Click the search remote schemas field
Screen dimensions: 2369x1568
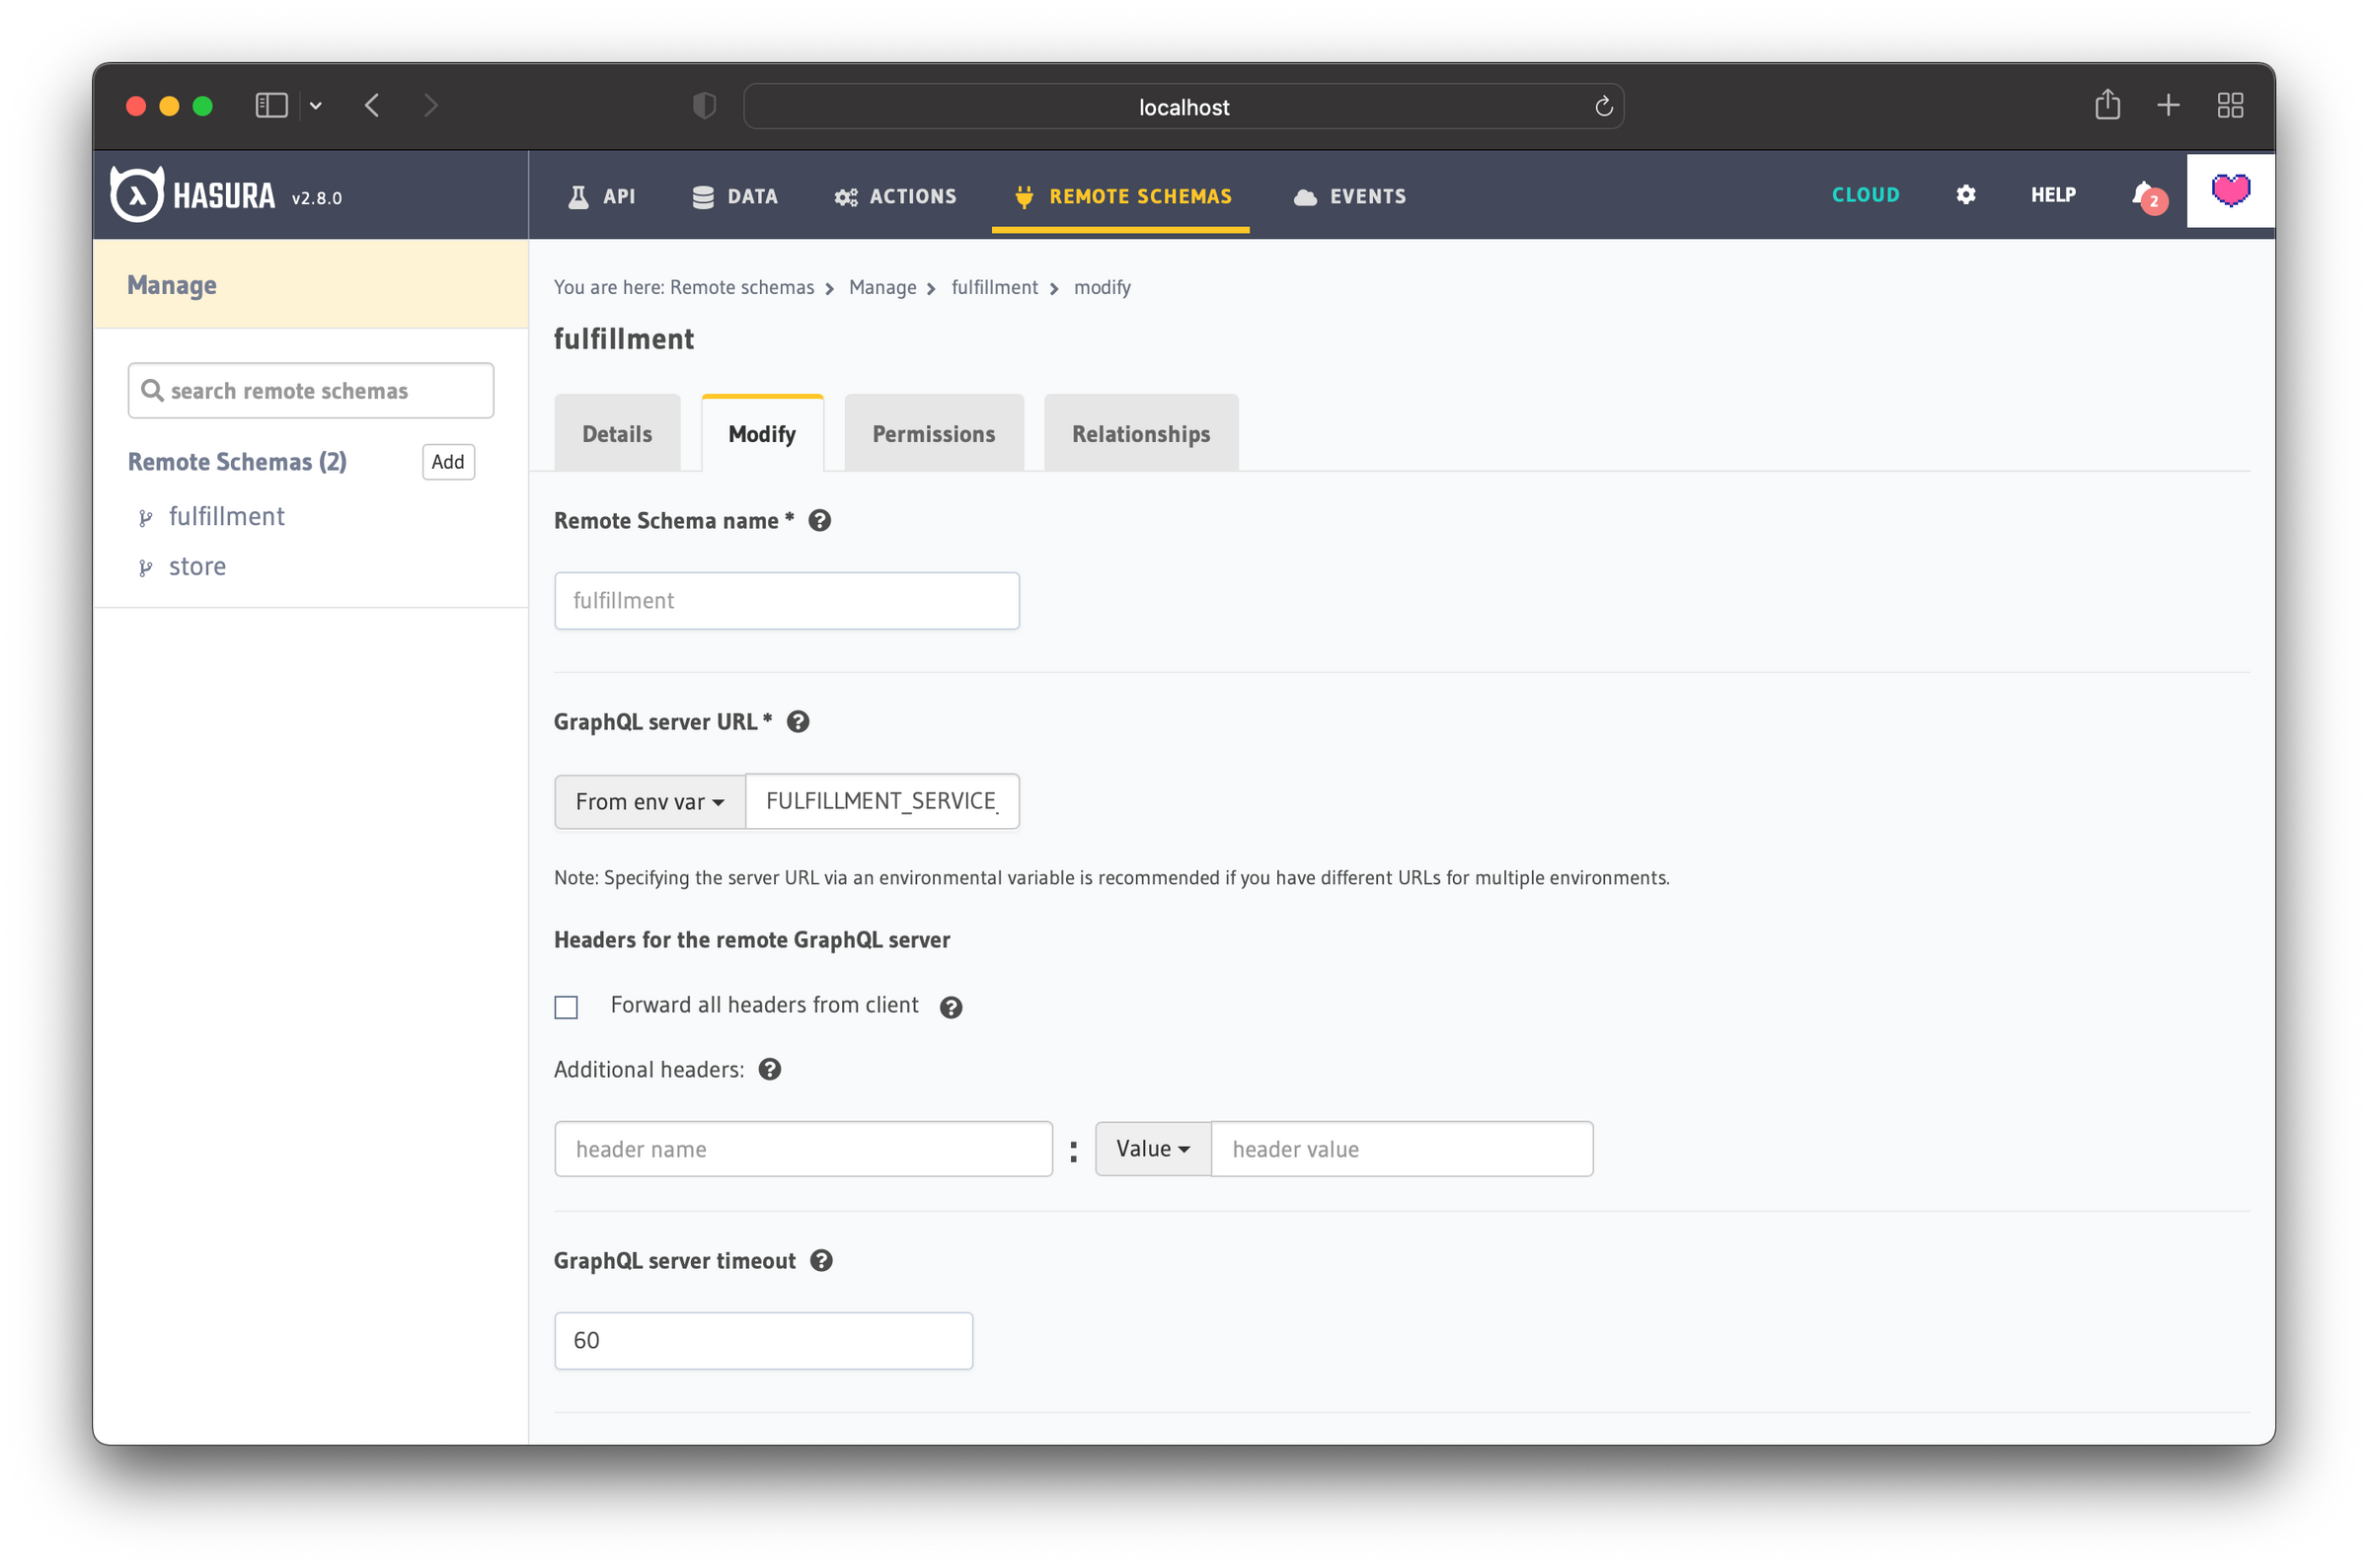(x=310, y=390)
